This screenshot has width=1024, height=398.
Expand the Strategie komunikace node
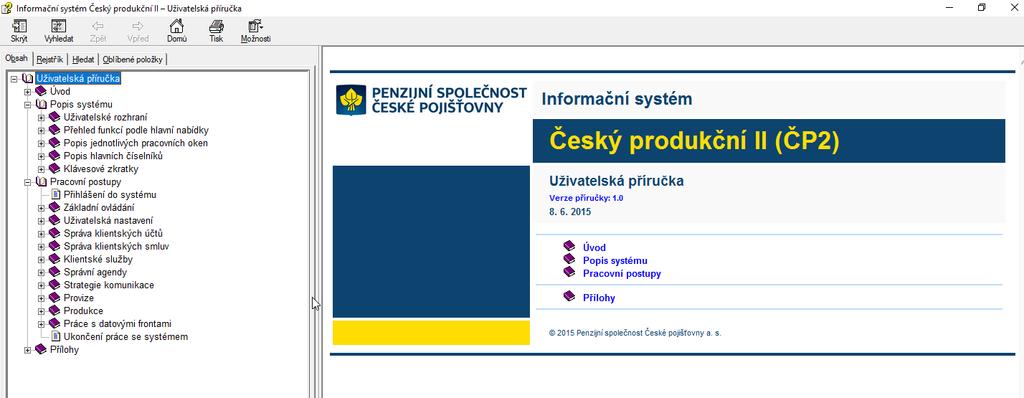[x=41, y=286]
